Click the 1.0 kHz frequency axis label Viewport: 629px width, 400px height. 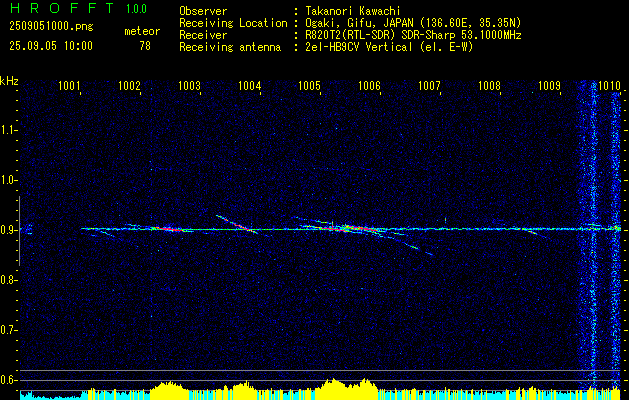(8, 180)
